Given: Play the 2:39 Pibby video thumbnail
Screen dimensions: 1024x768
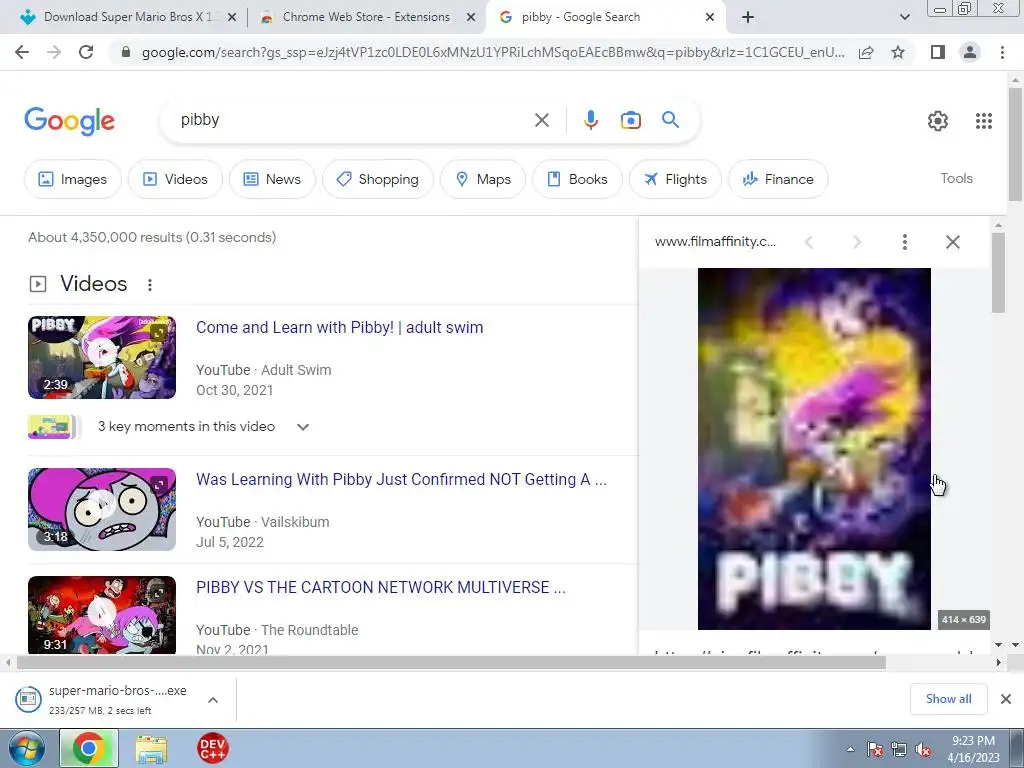Looking at the screenshot, I should pyautogui.click(x=102, y=357).
